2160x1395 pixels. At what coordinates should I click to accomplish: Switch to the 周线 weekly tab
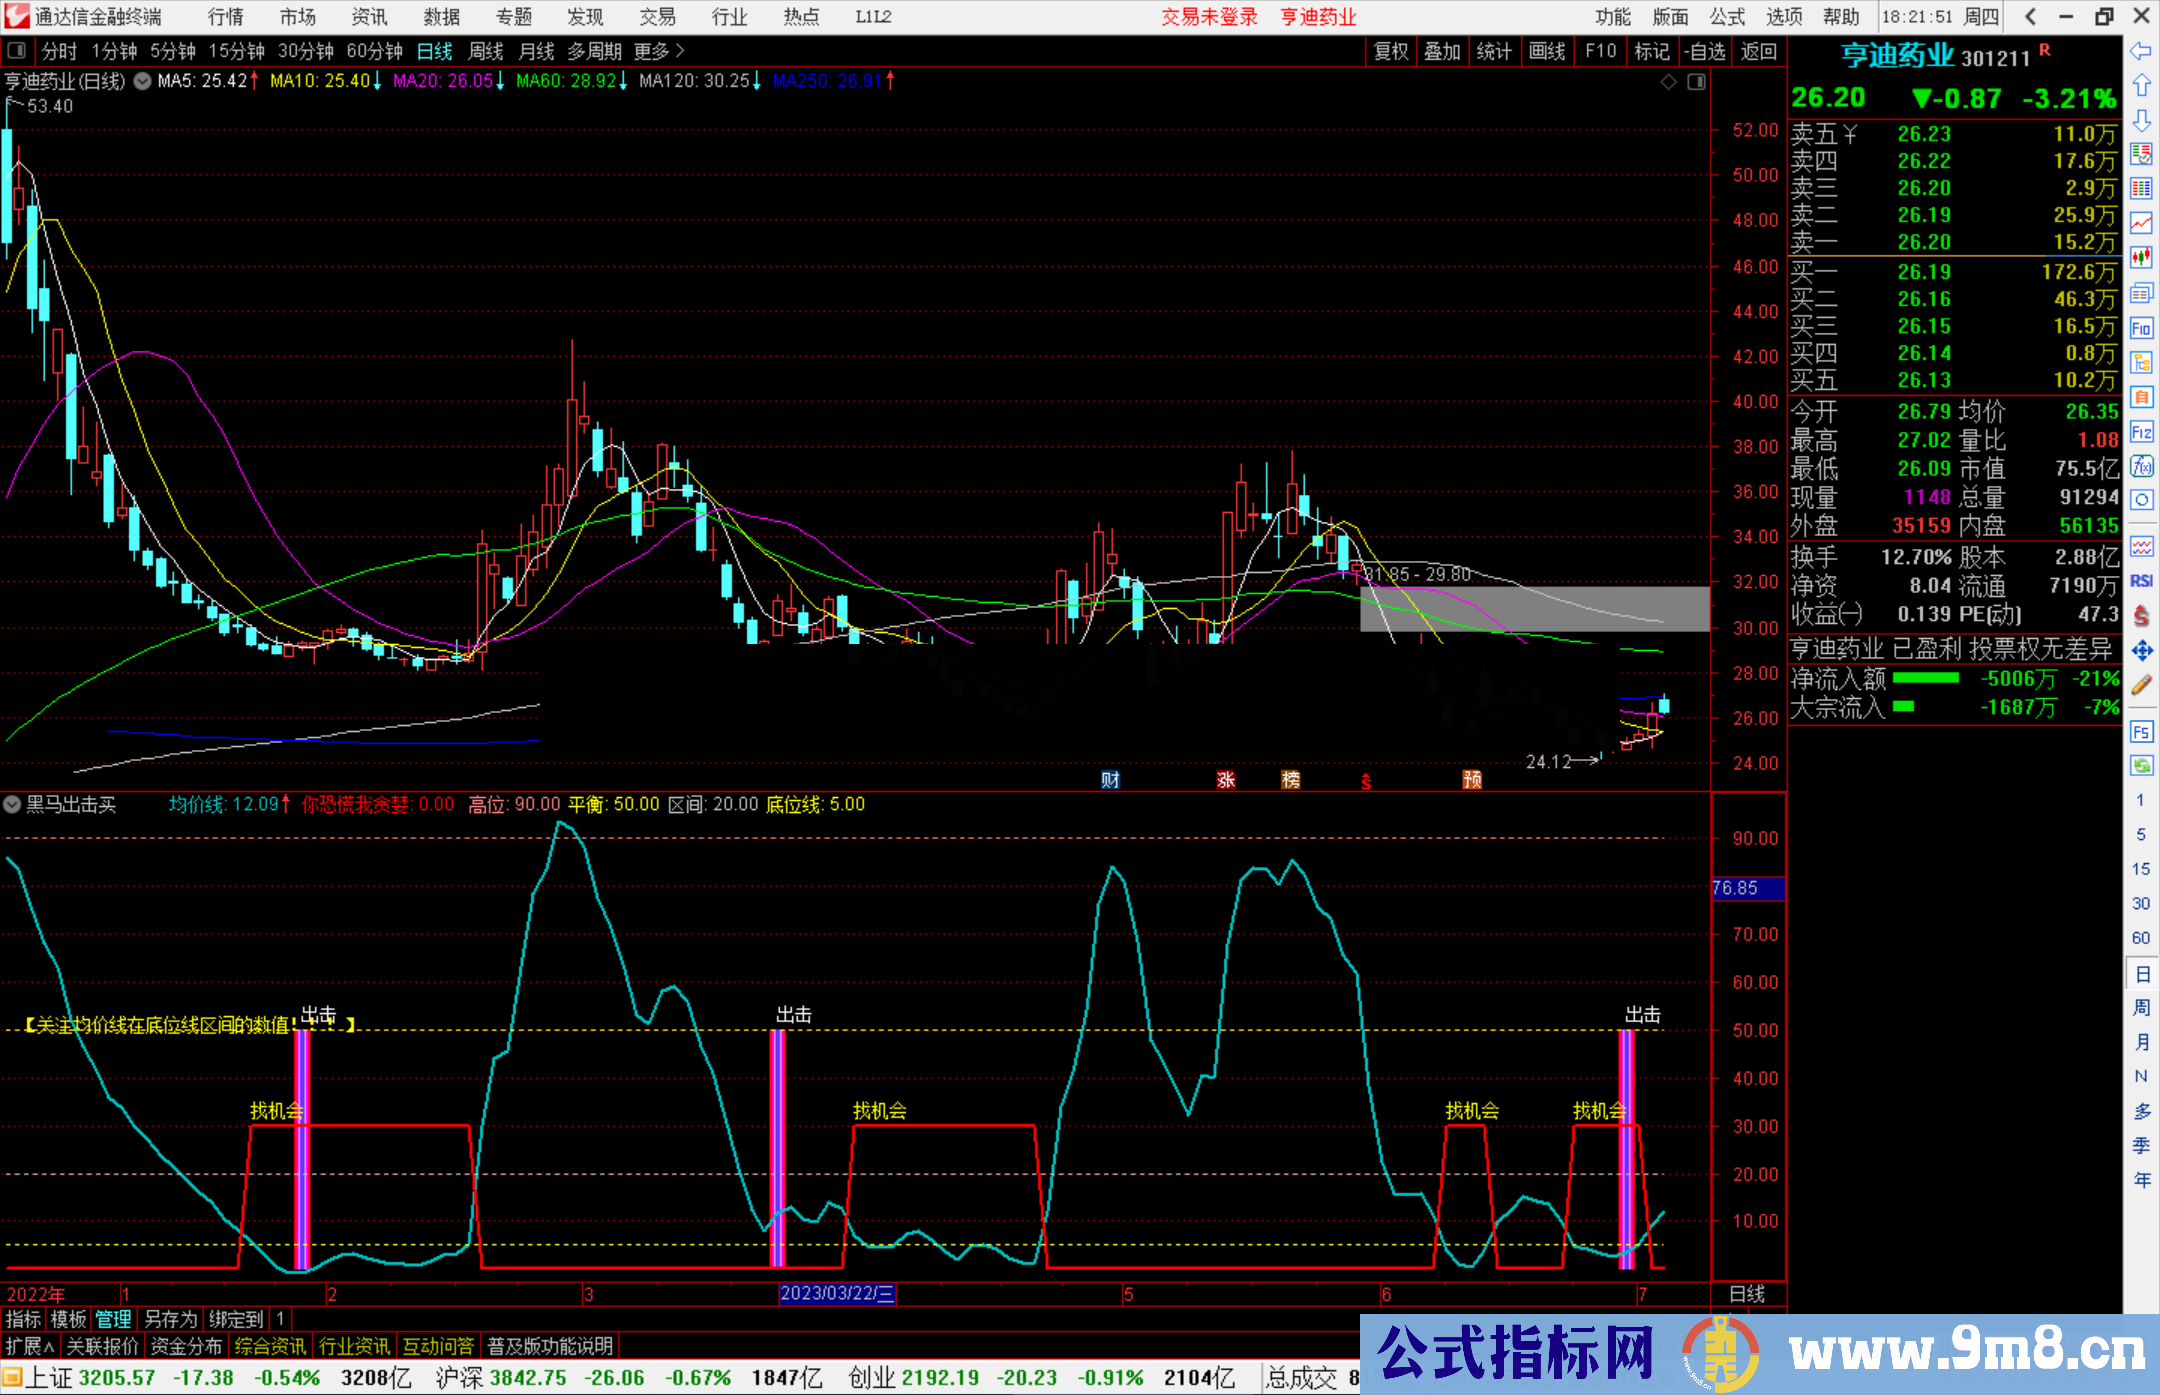click(487, 51)
